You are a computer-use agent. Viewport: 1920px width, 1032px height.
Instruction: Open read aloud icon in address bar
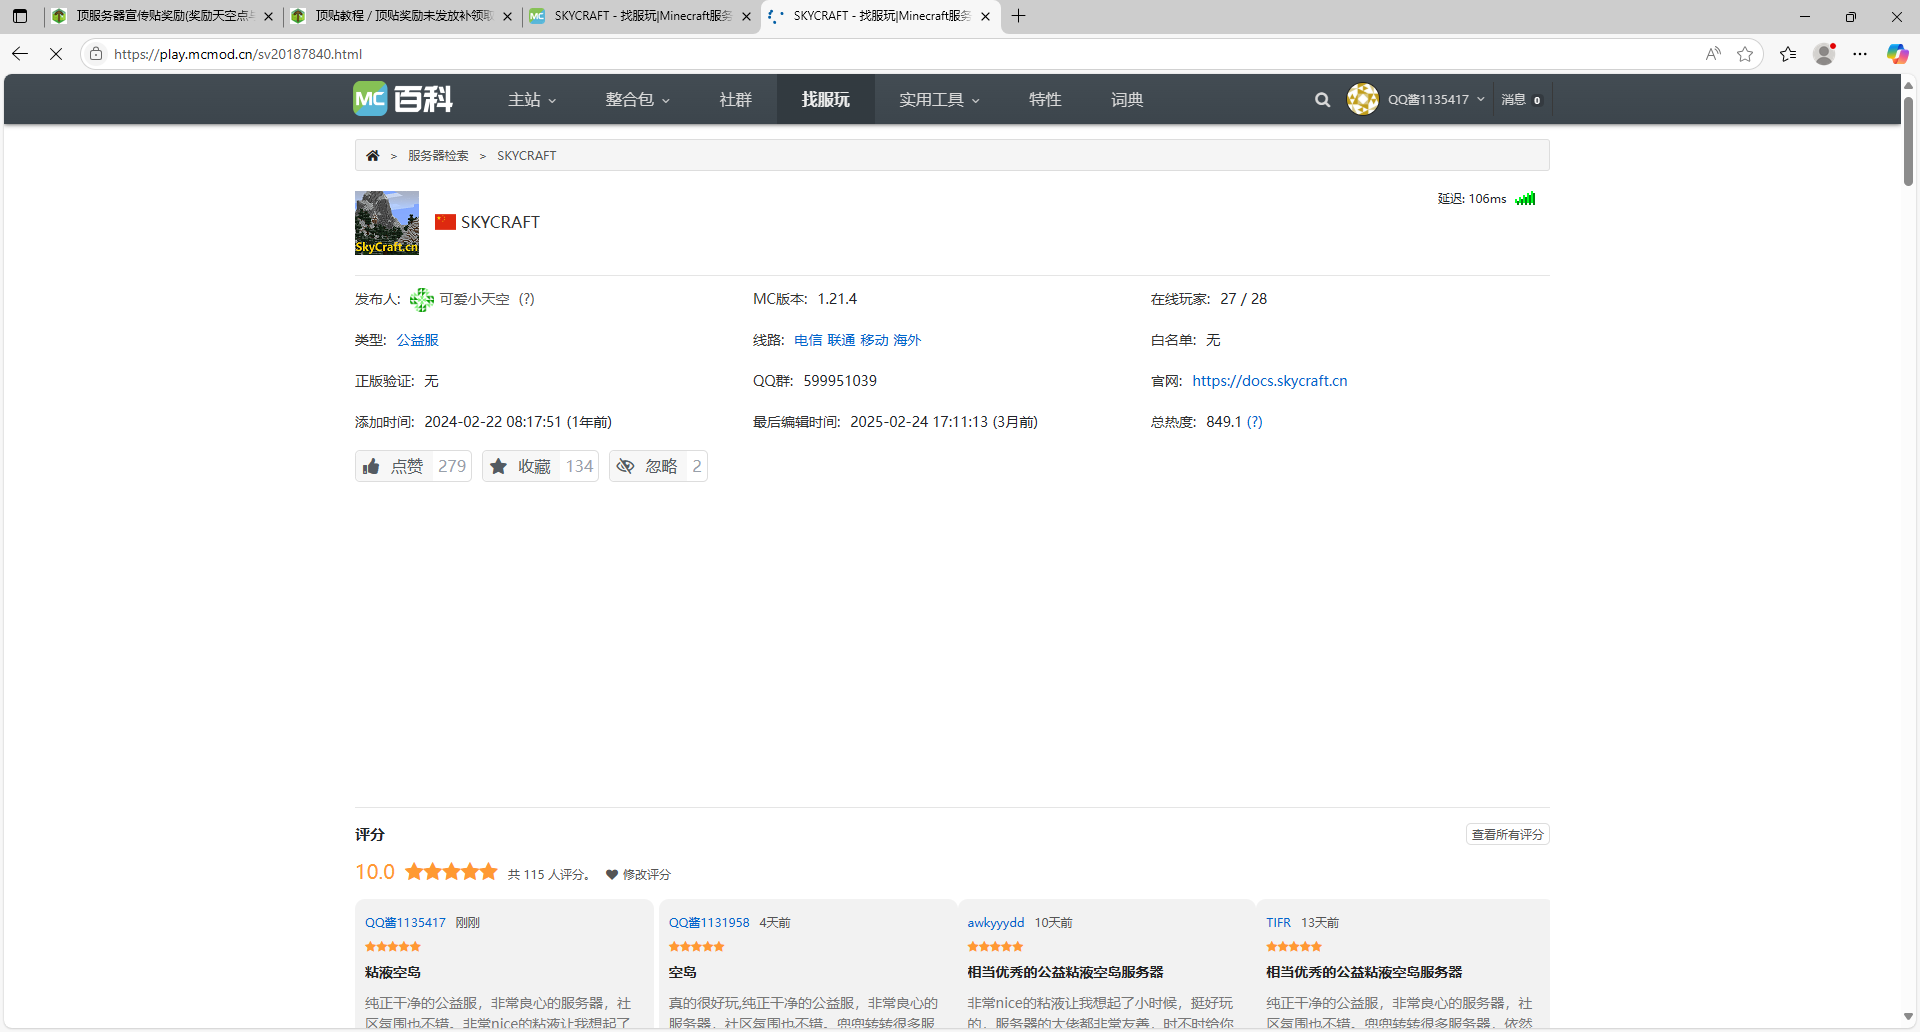coord(1713,54)
